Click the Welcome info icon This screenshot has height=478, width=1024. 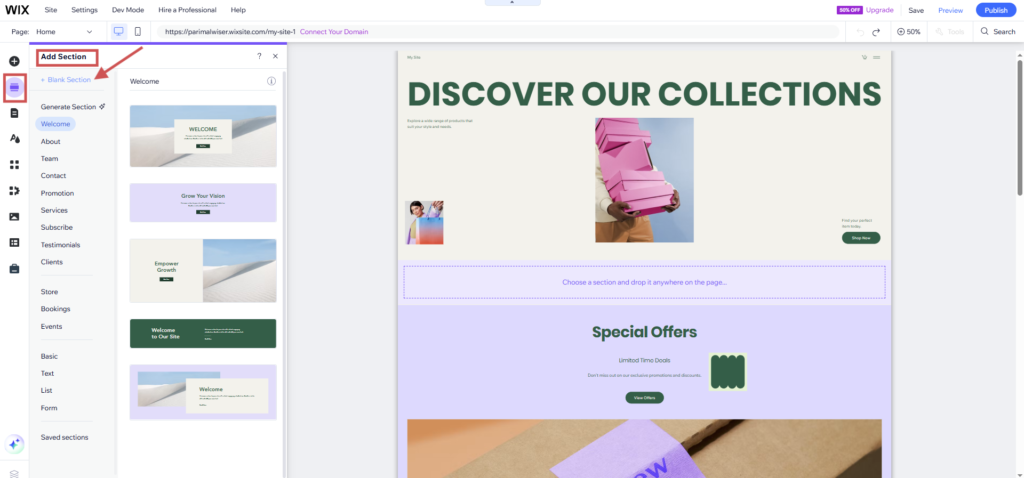[x=271, y=81]
